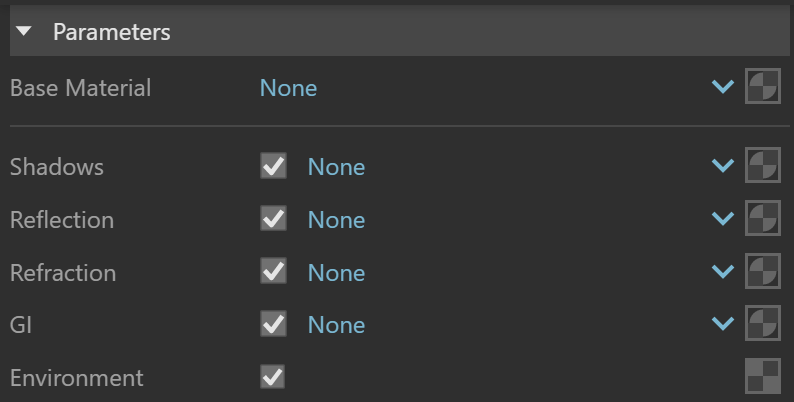Click the GI checkered map icon

(x=763, y=323)
